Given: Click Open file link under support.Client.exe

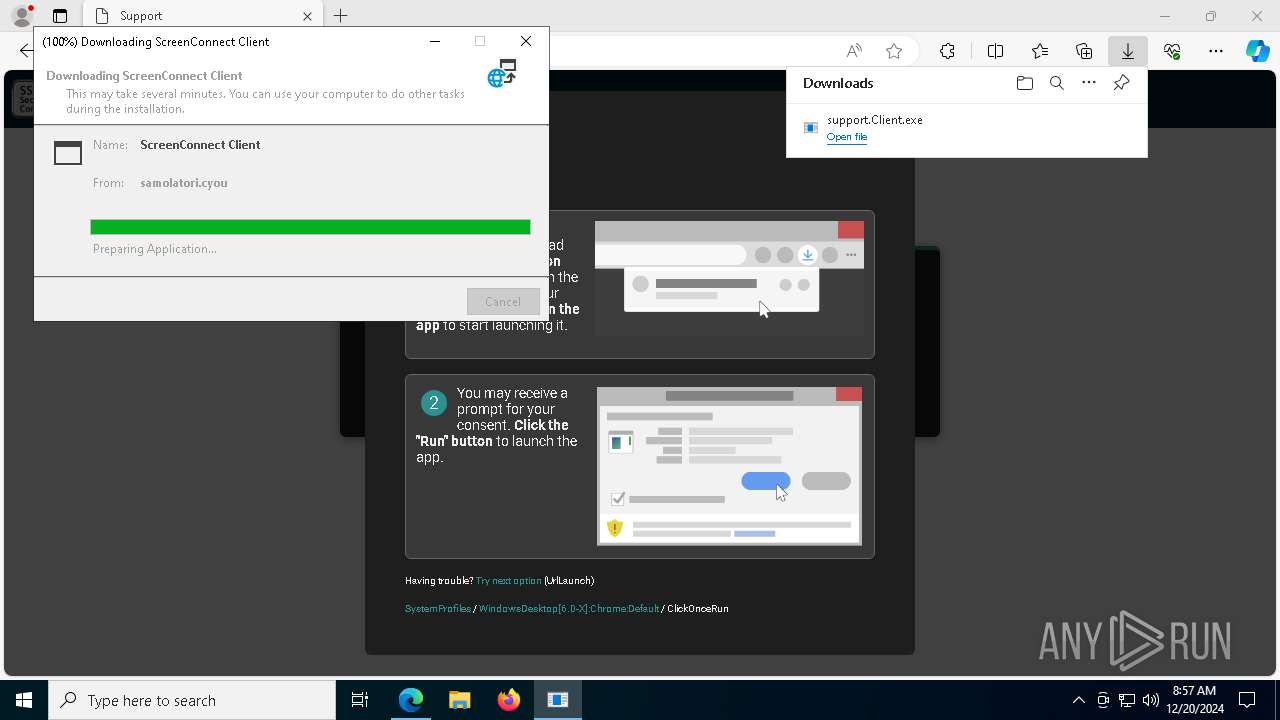Looking at the screenshot, I should (x=847, y=137).
